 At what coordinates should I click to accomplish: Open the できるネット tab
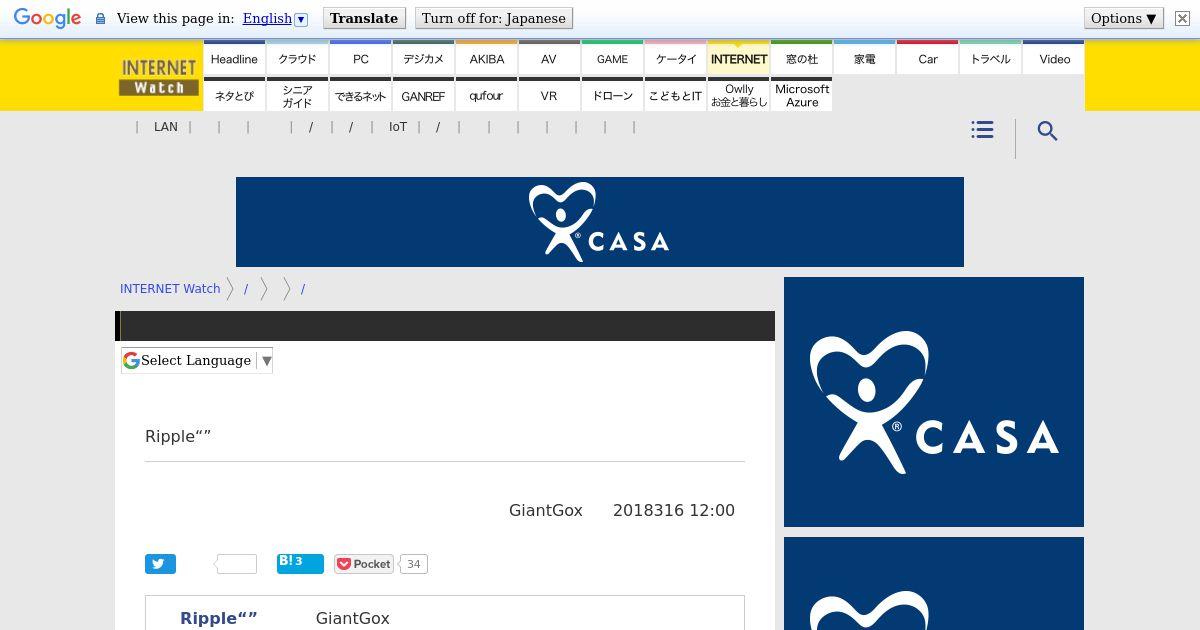(x=360, y=95)
